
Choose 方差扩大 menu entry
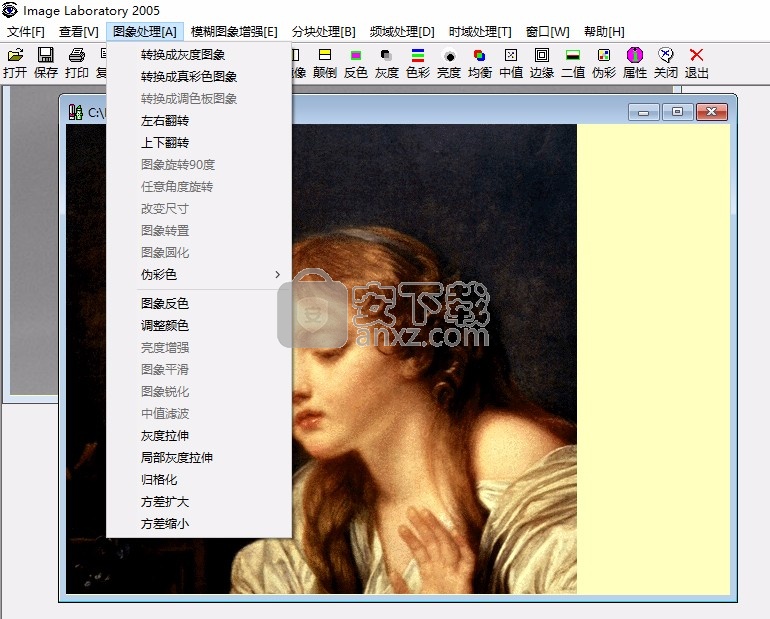coord(199,502)
